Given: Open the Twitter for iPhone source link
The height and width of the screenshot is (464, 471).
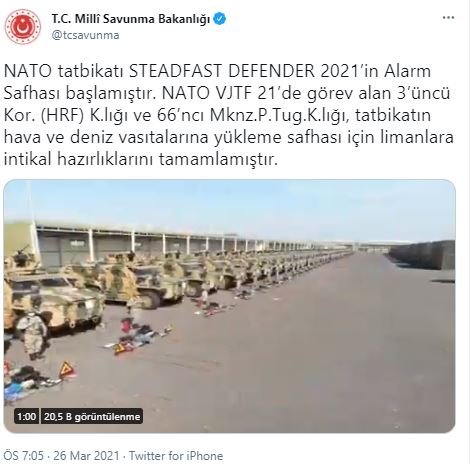Looking at the screenshot, I should (176, 455).
